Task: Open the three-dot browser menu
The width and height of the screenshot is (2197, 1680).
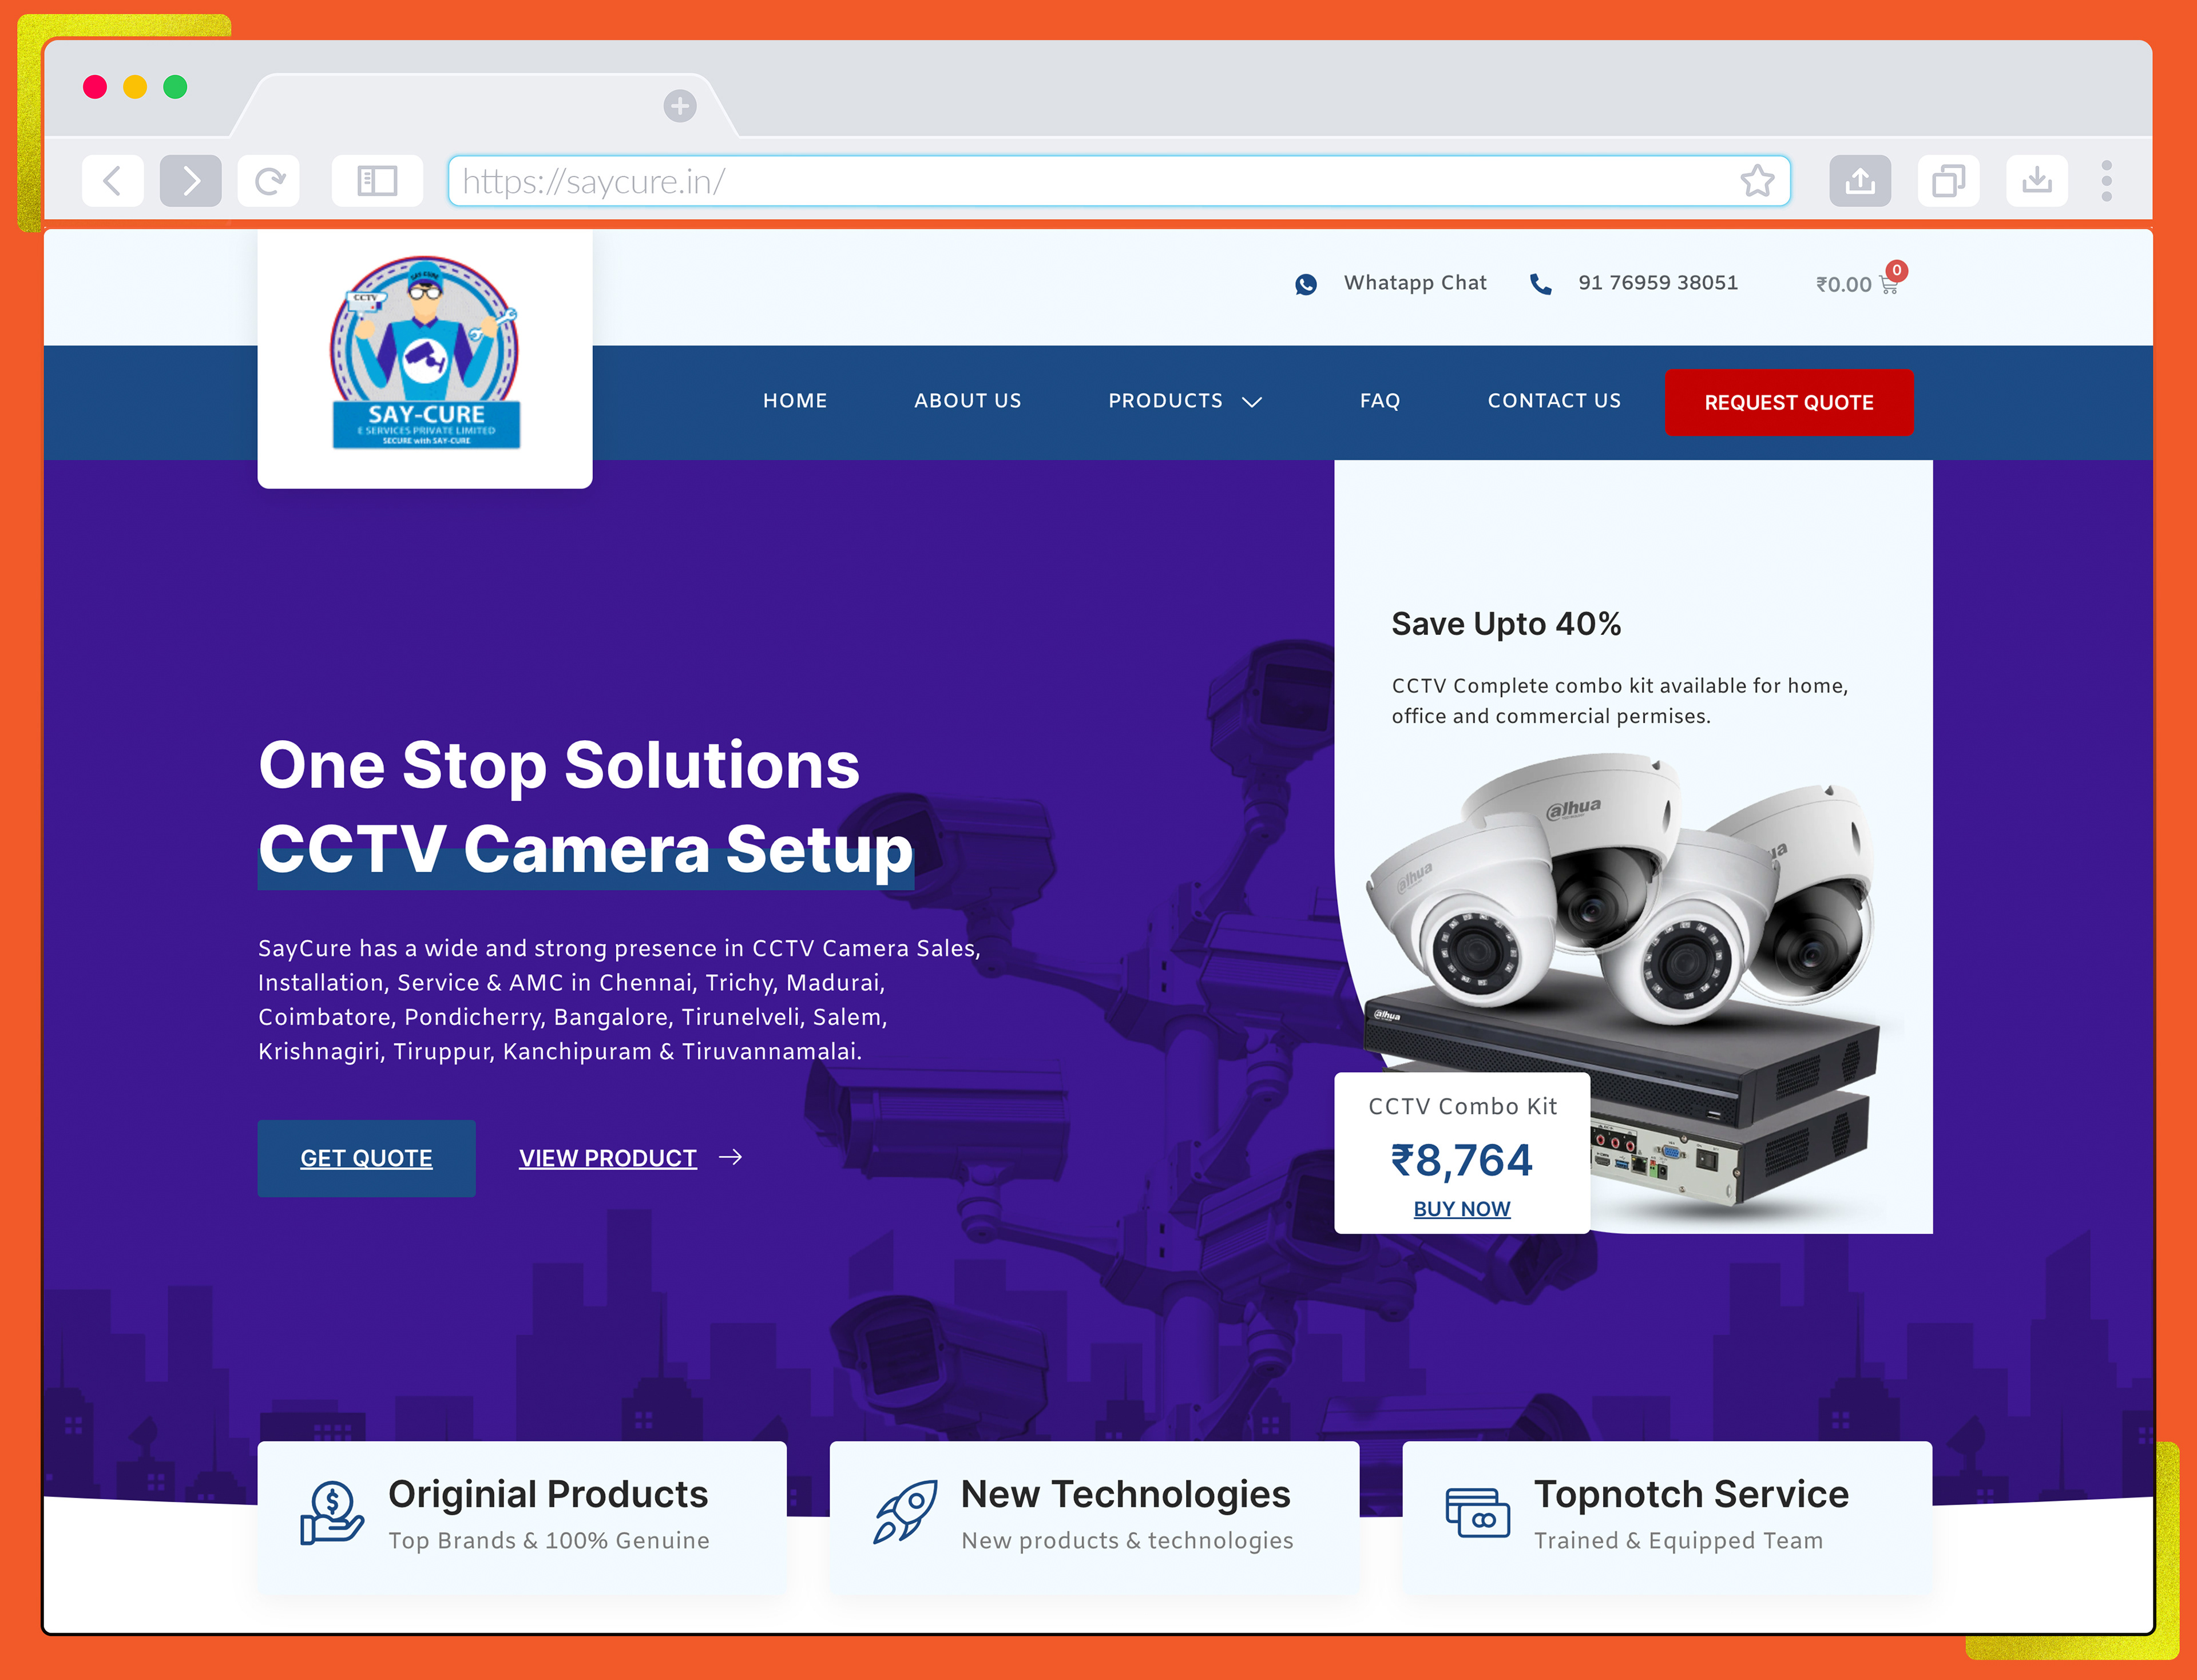Action: click(x=2106, y=181)
